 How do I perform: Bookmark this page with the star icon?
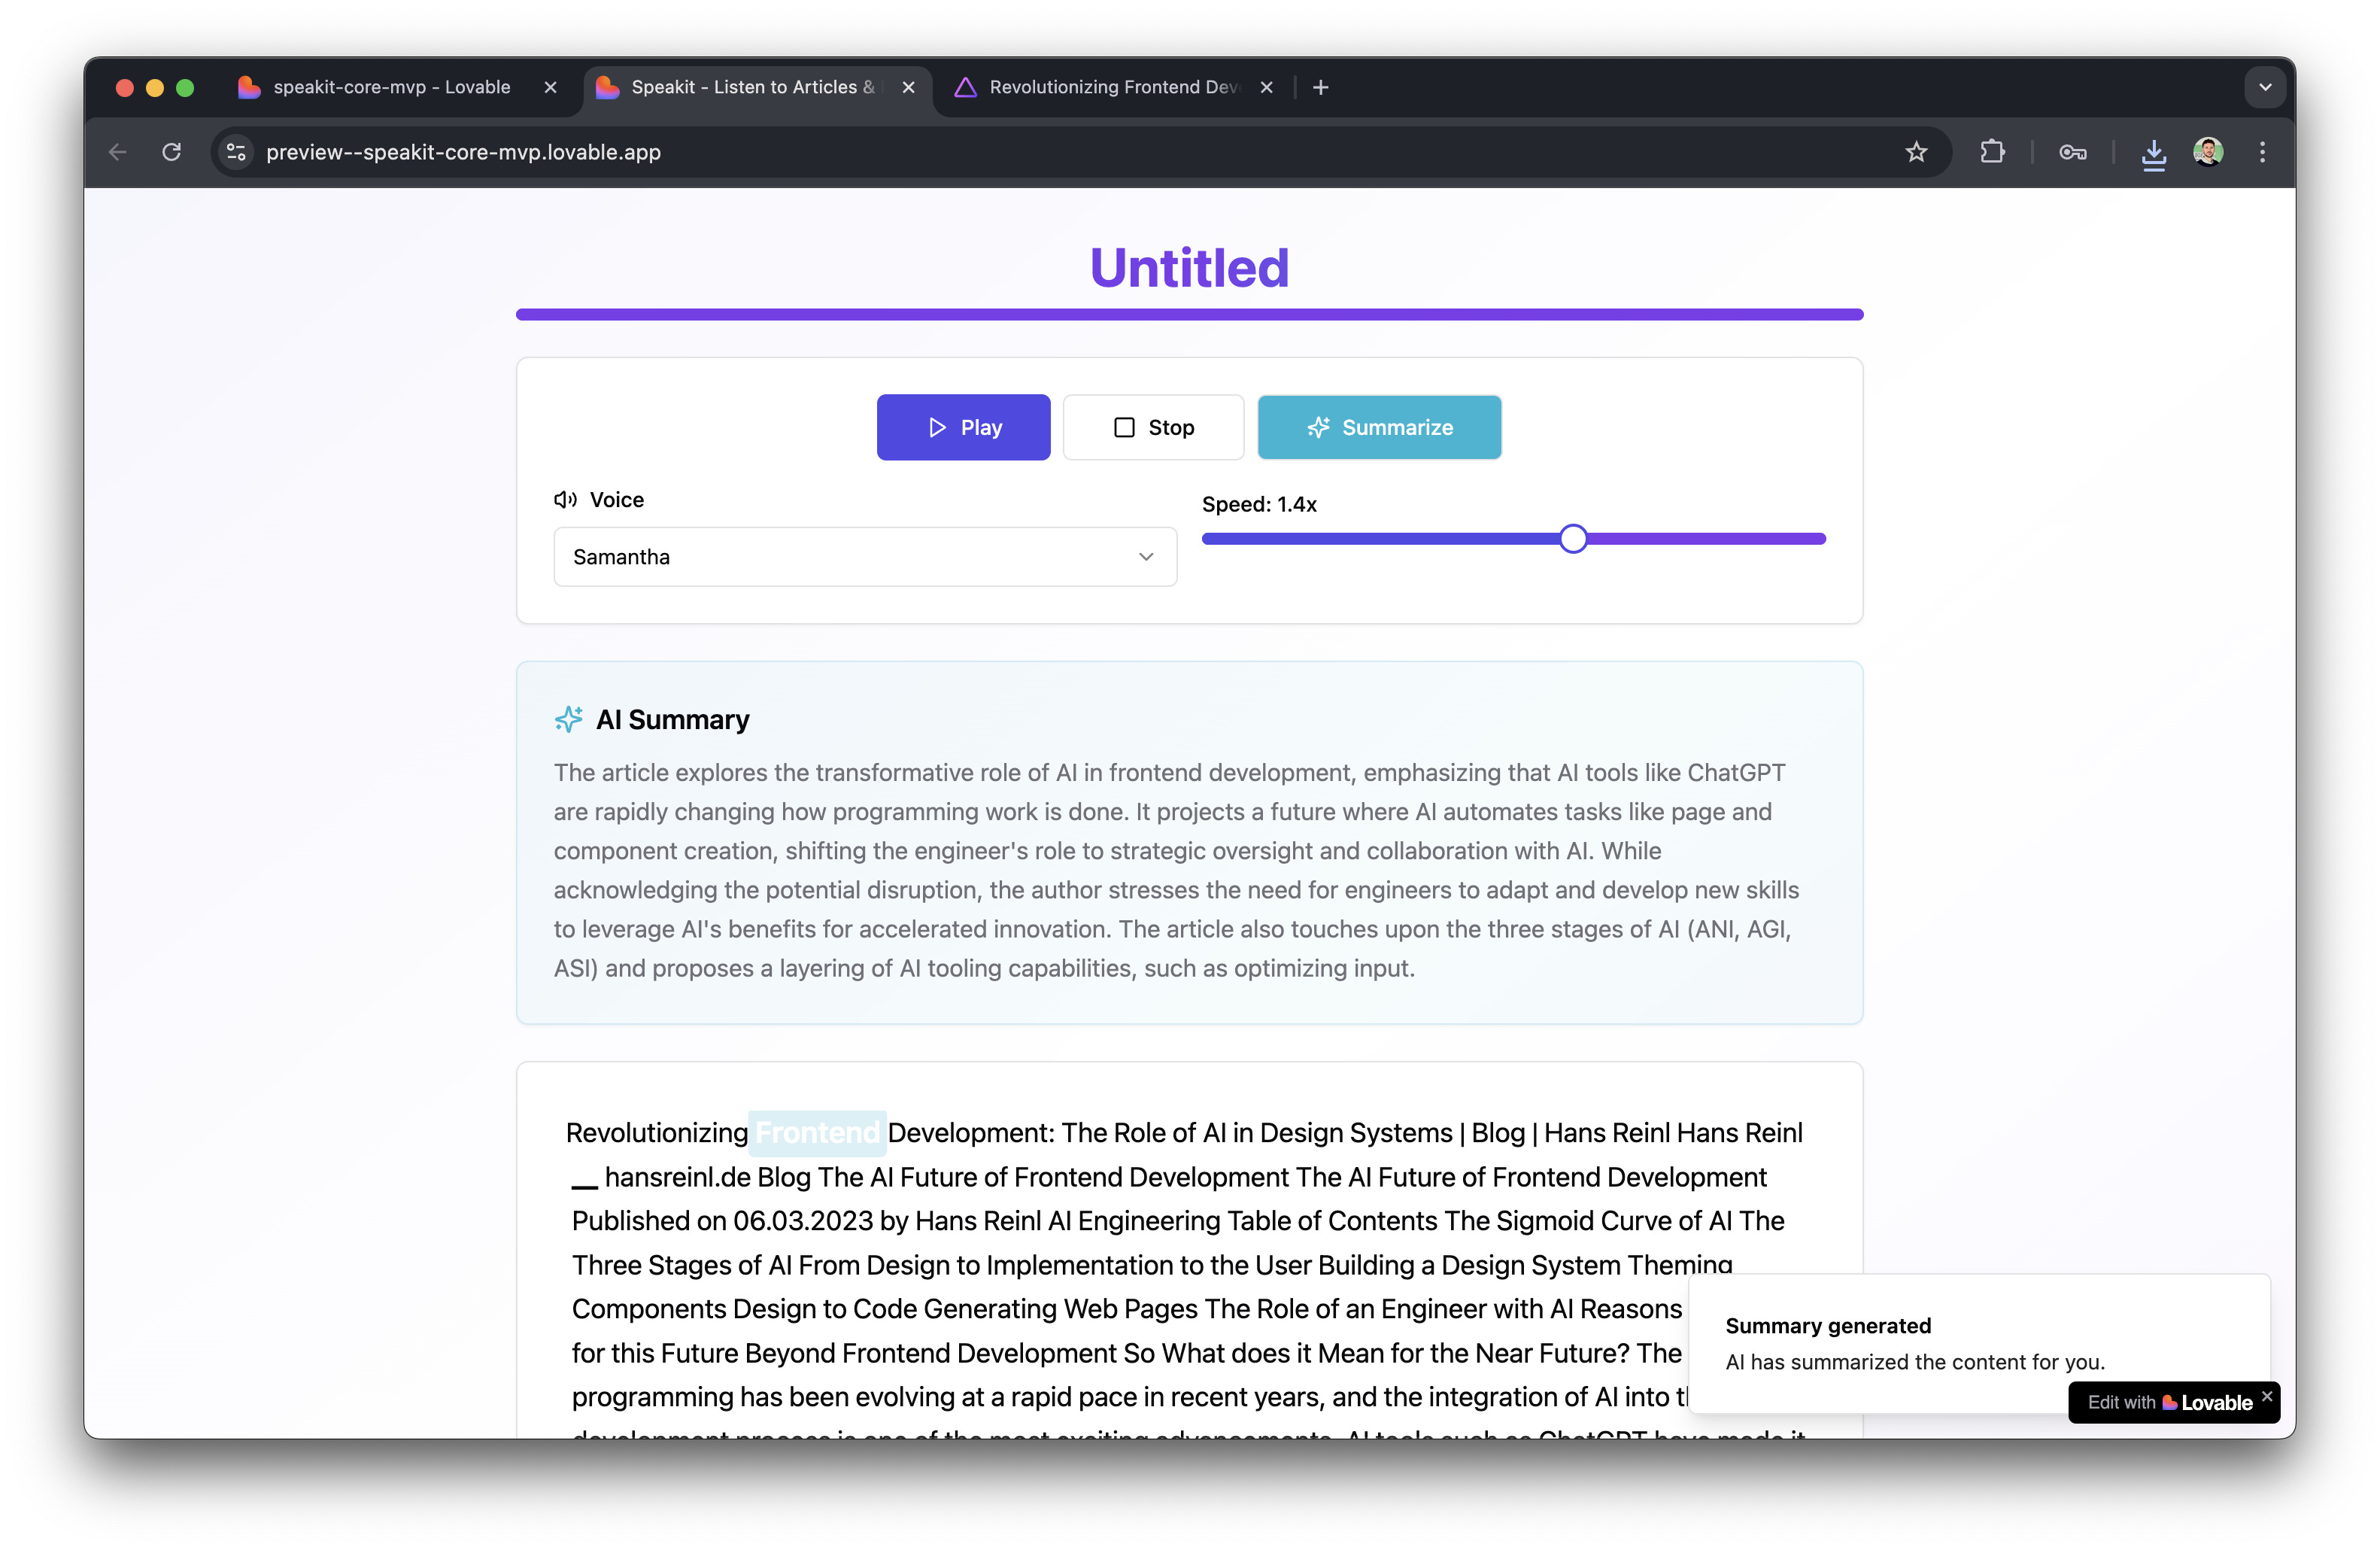pos(1915,152)
